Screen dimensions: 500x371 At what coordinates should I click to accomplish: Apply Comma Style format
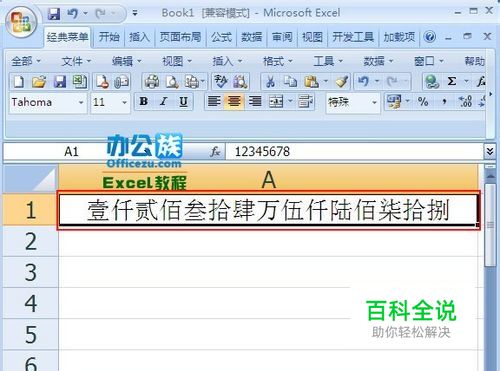point(444,102)
